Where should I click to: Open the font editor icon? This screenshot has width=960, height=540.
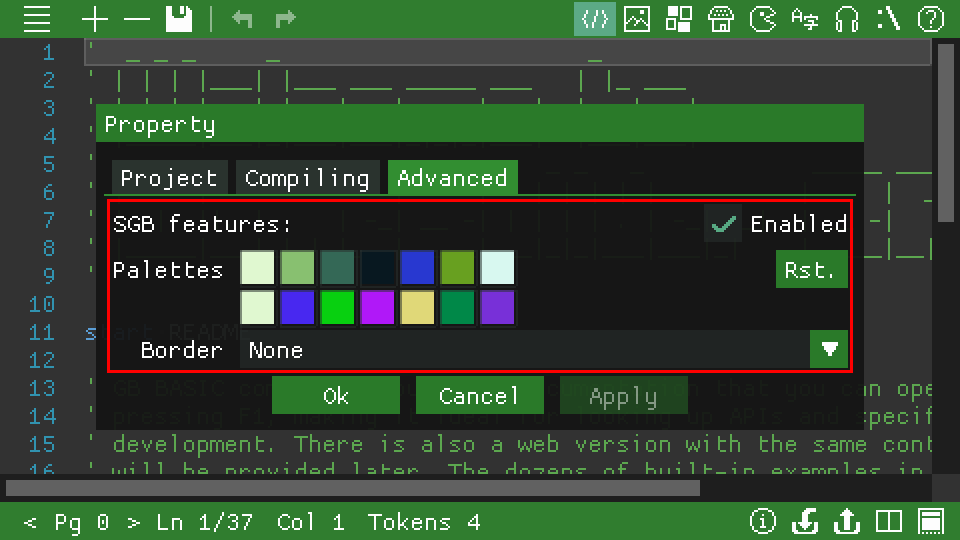pos(804,19)
